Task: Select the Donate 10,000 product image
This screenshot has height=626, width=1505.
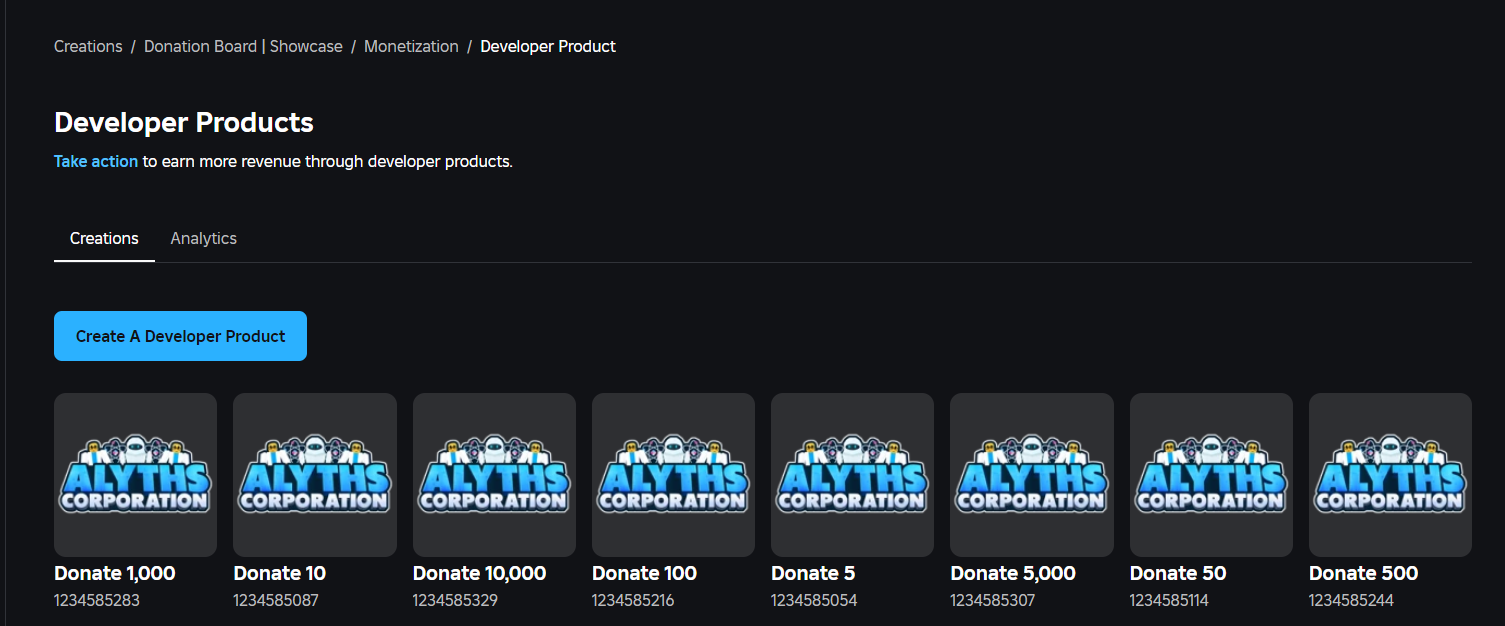Action: coord(494,475)
